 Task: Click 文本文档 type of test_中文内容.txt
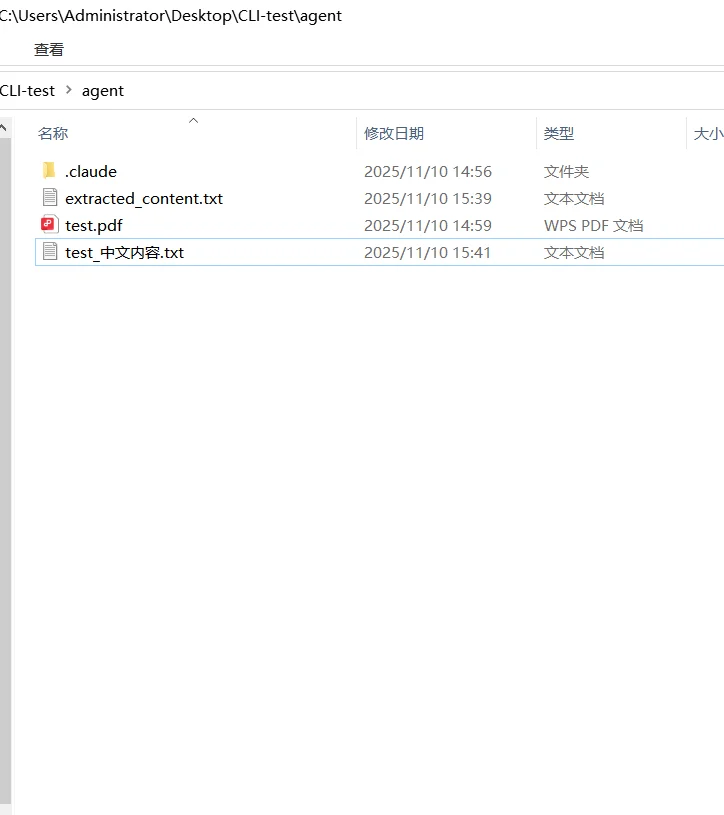tap(574, 253)
